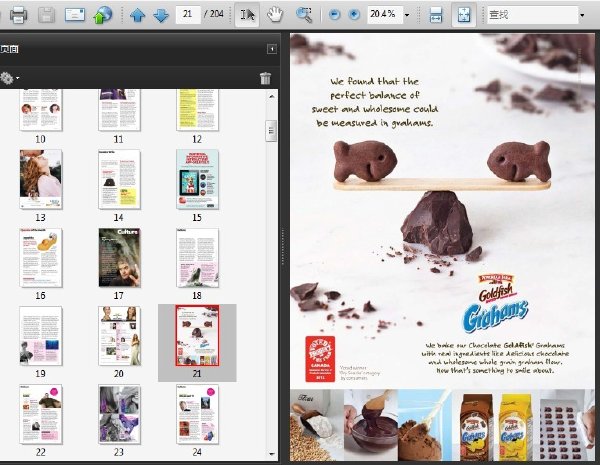Click the globe upload icon

[x=103, y=15]
